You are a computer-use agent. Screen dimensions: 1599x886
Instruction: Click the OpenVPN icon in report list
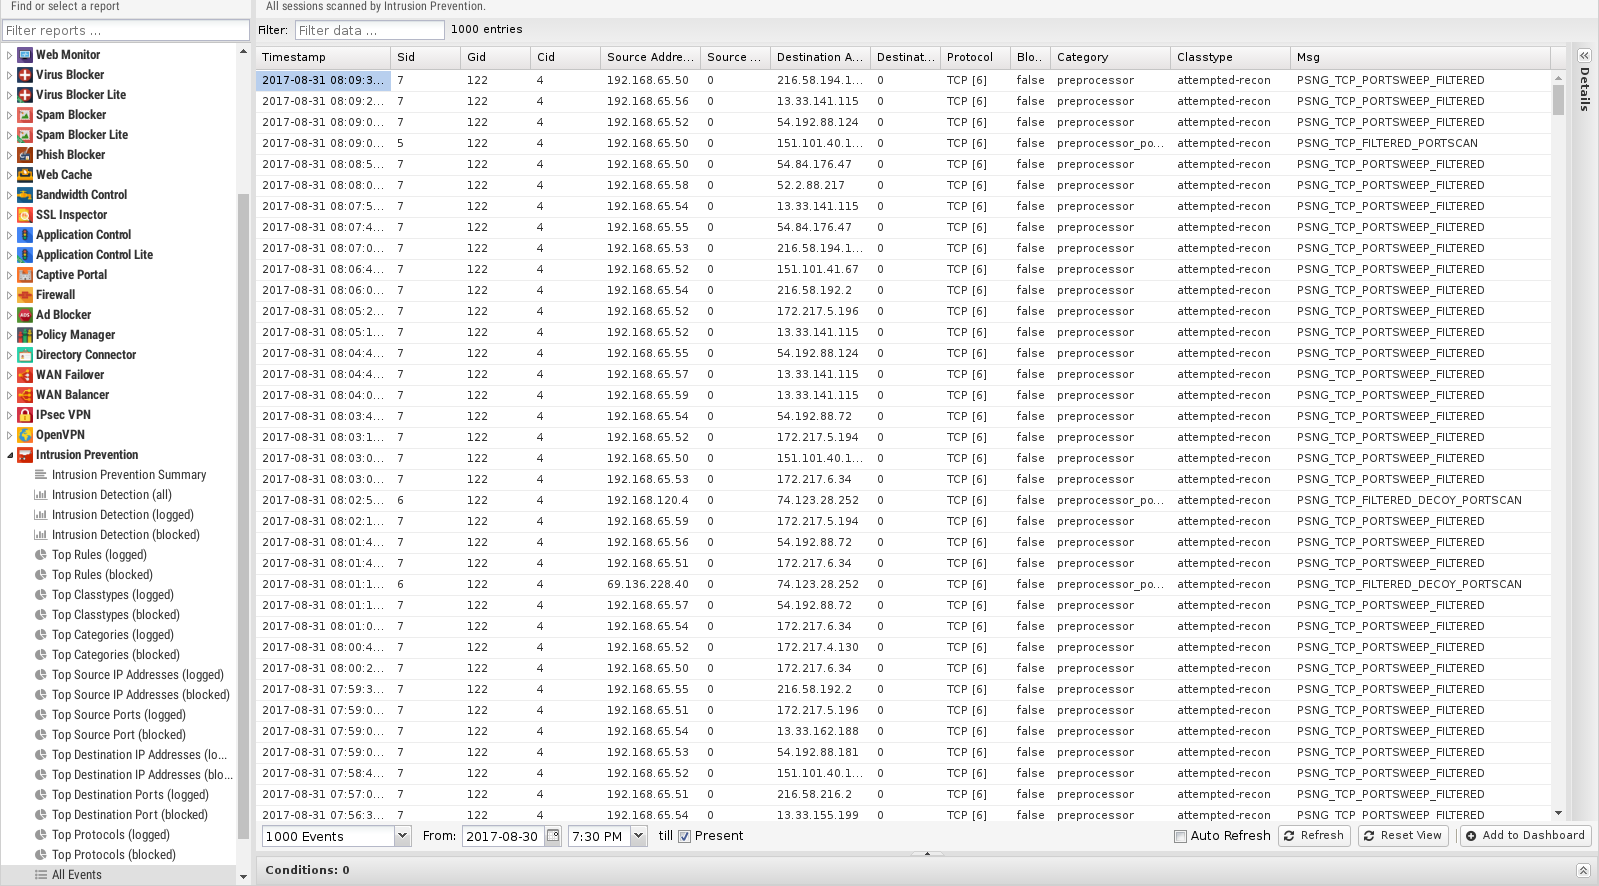[25, 435]
